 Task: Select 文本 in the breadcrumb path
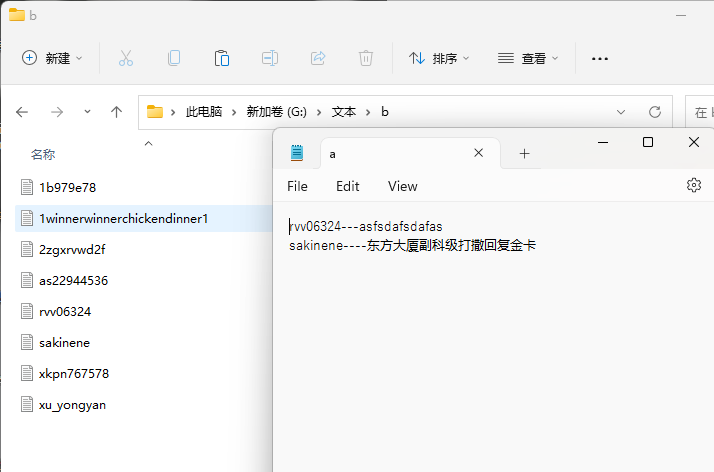click(x=344, y=112)
